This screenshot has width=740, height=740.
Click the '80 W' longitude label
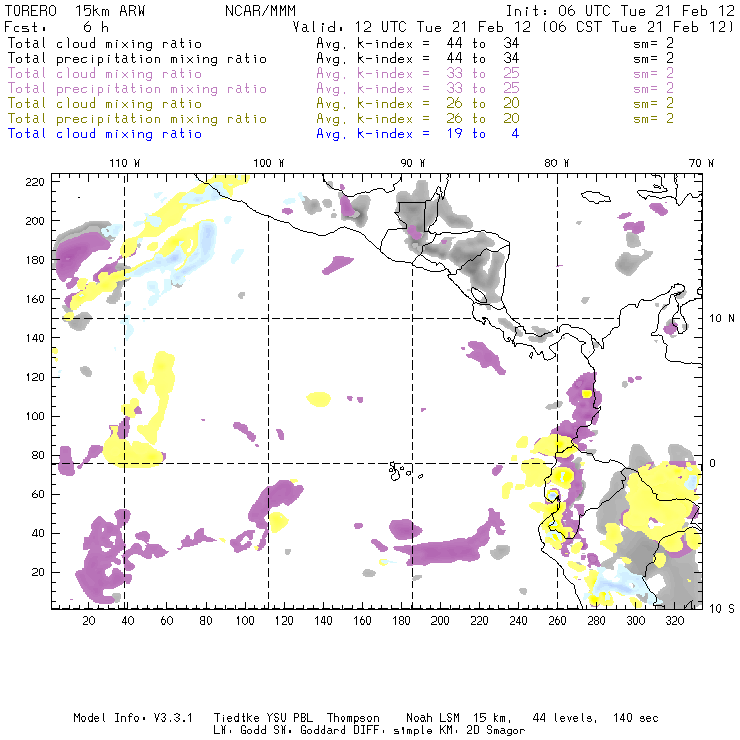tap(557, 163)
